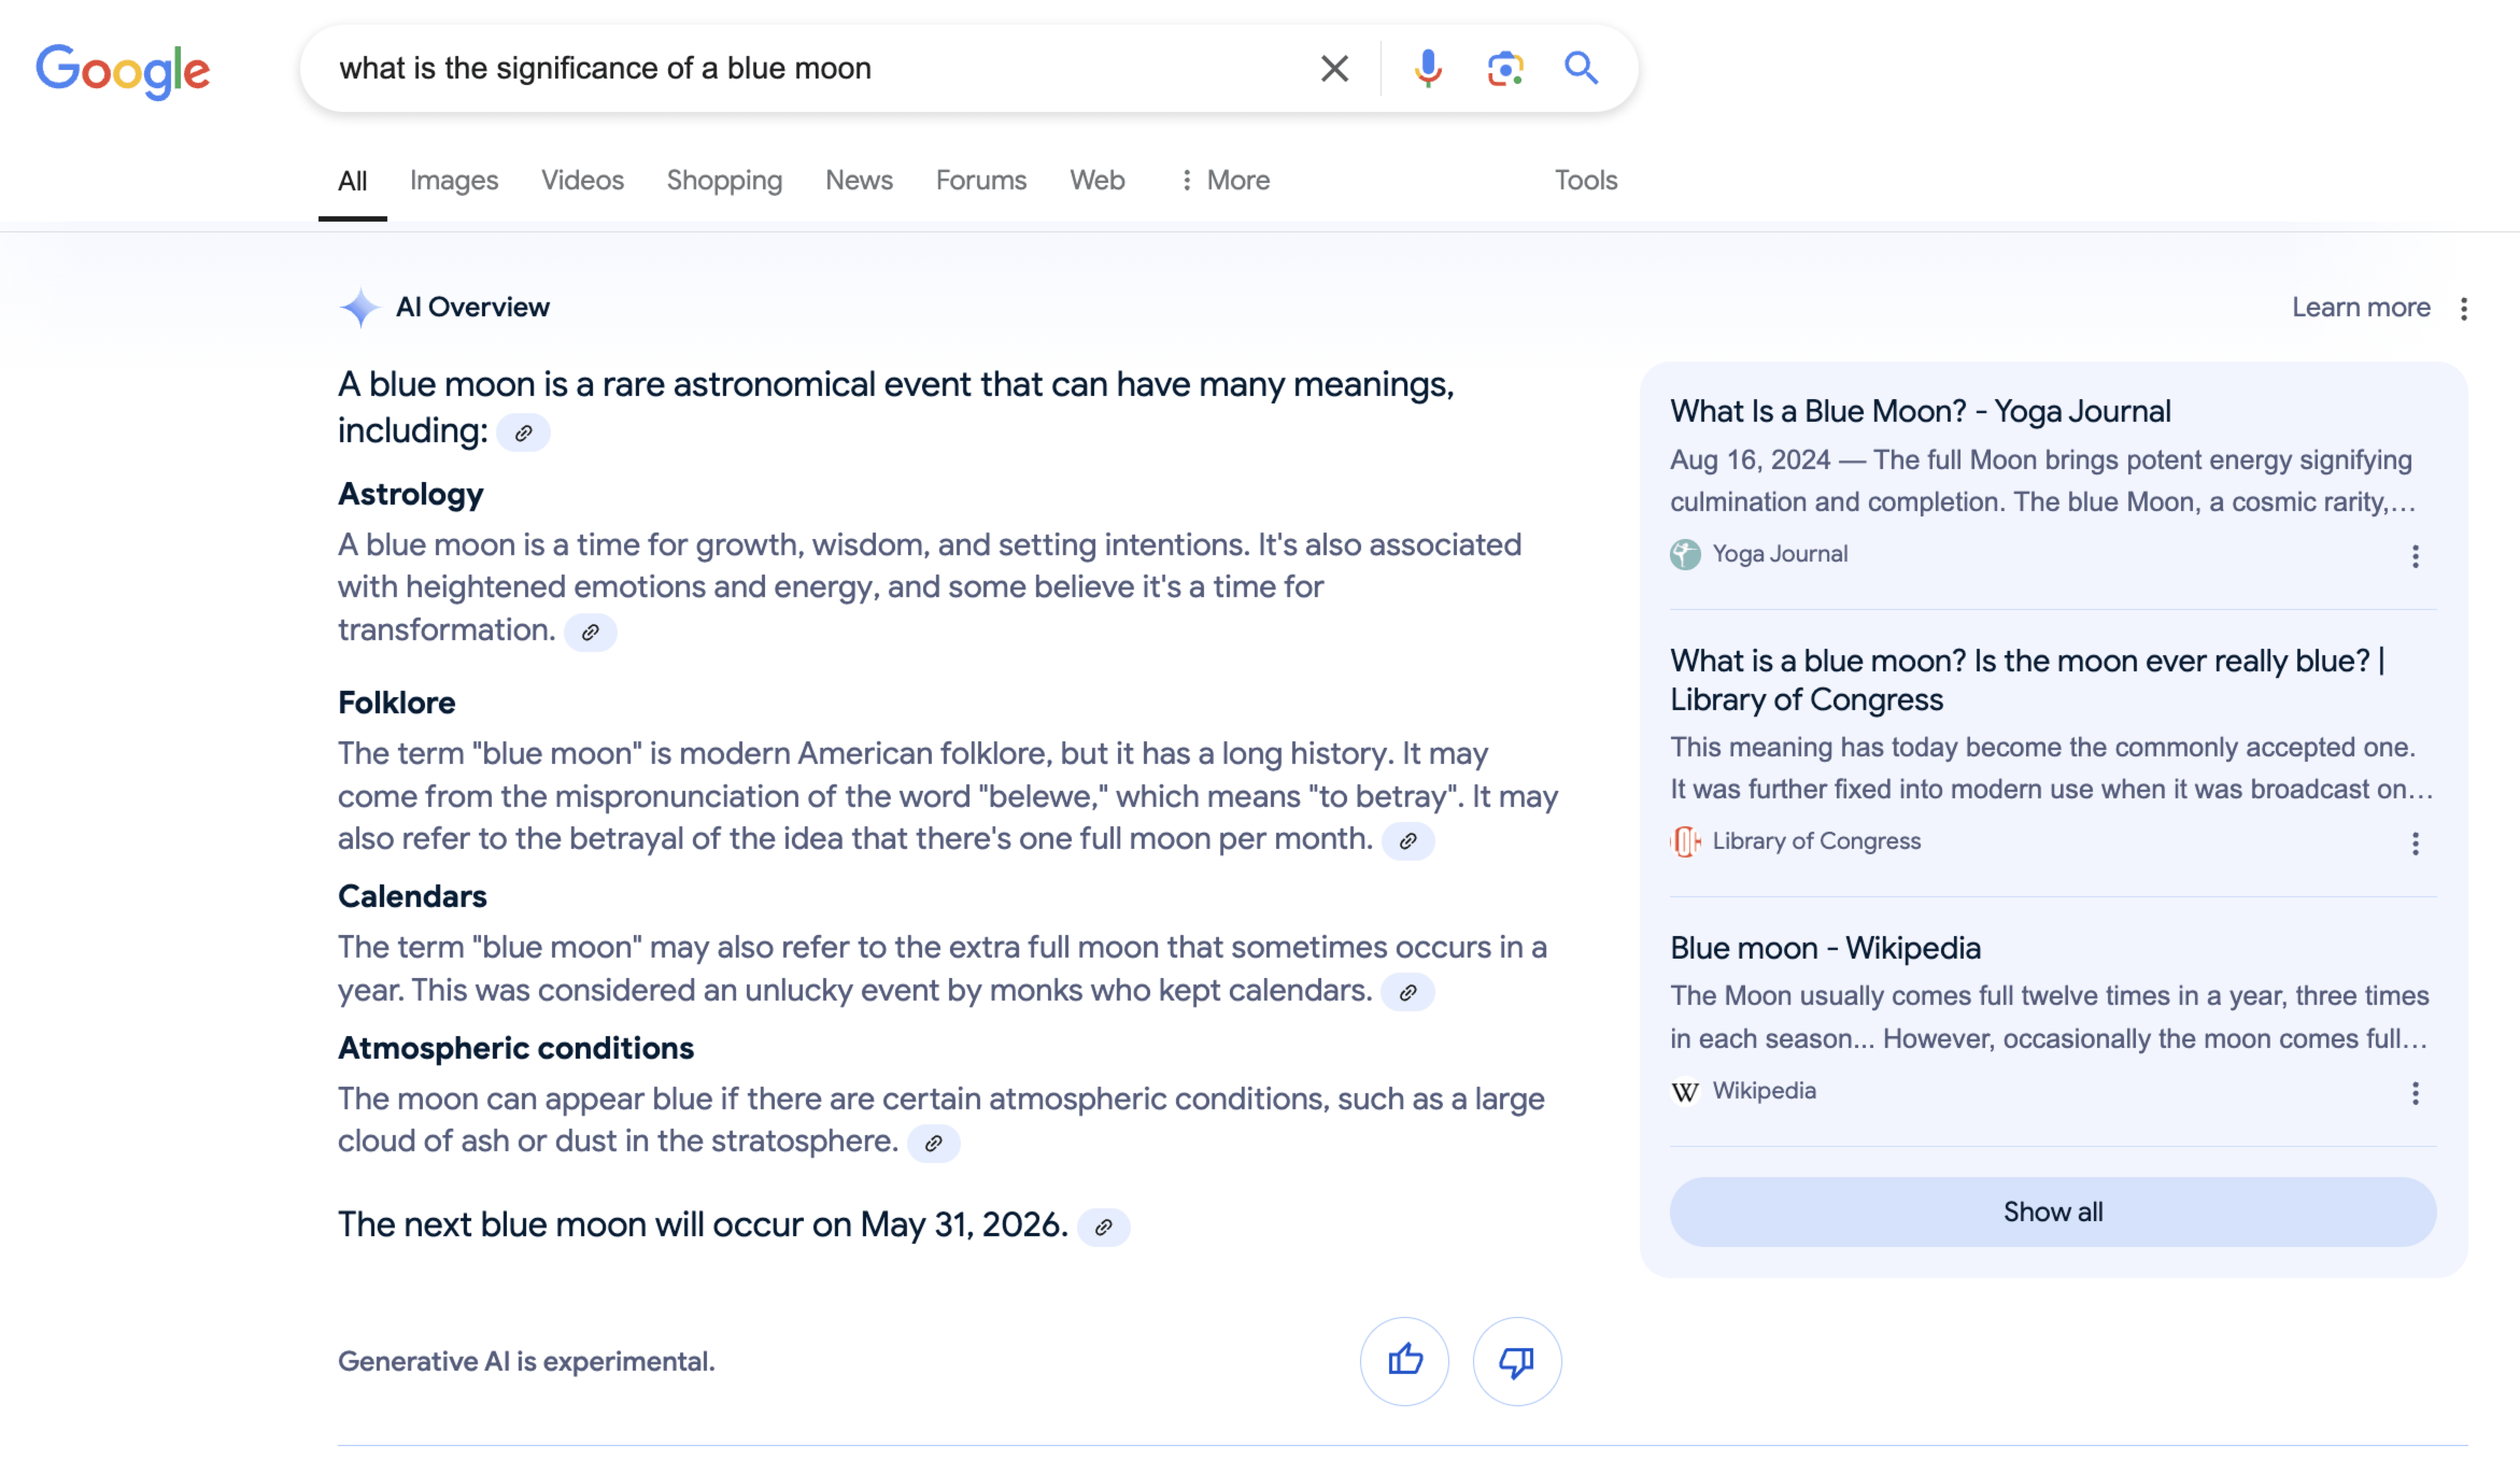Open the Library of Congress blue moon article
Viewport: 2520px width, 1474px height.
[2026, 679]
